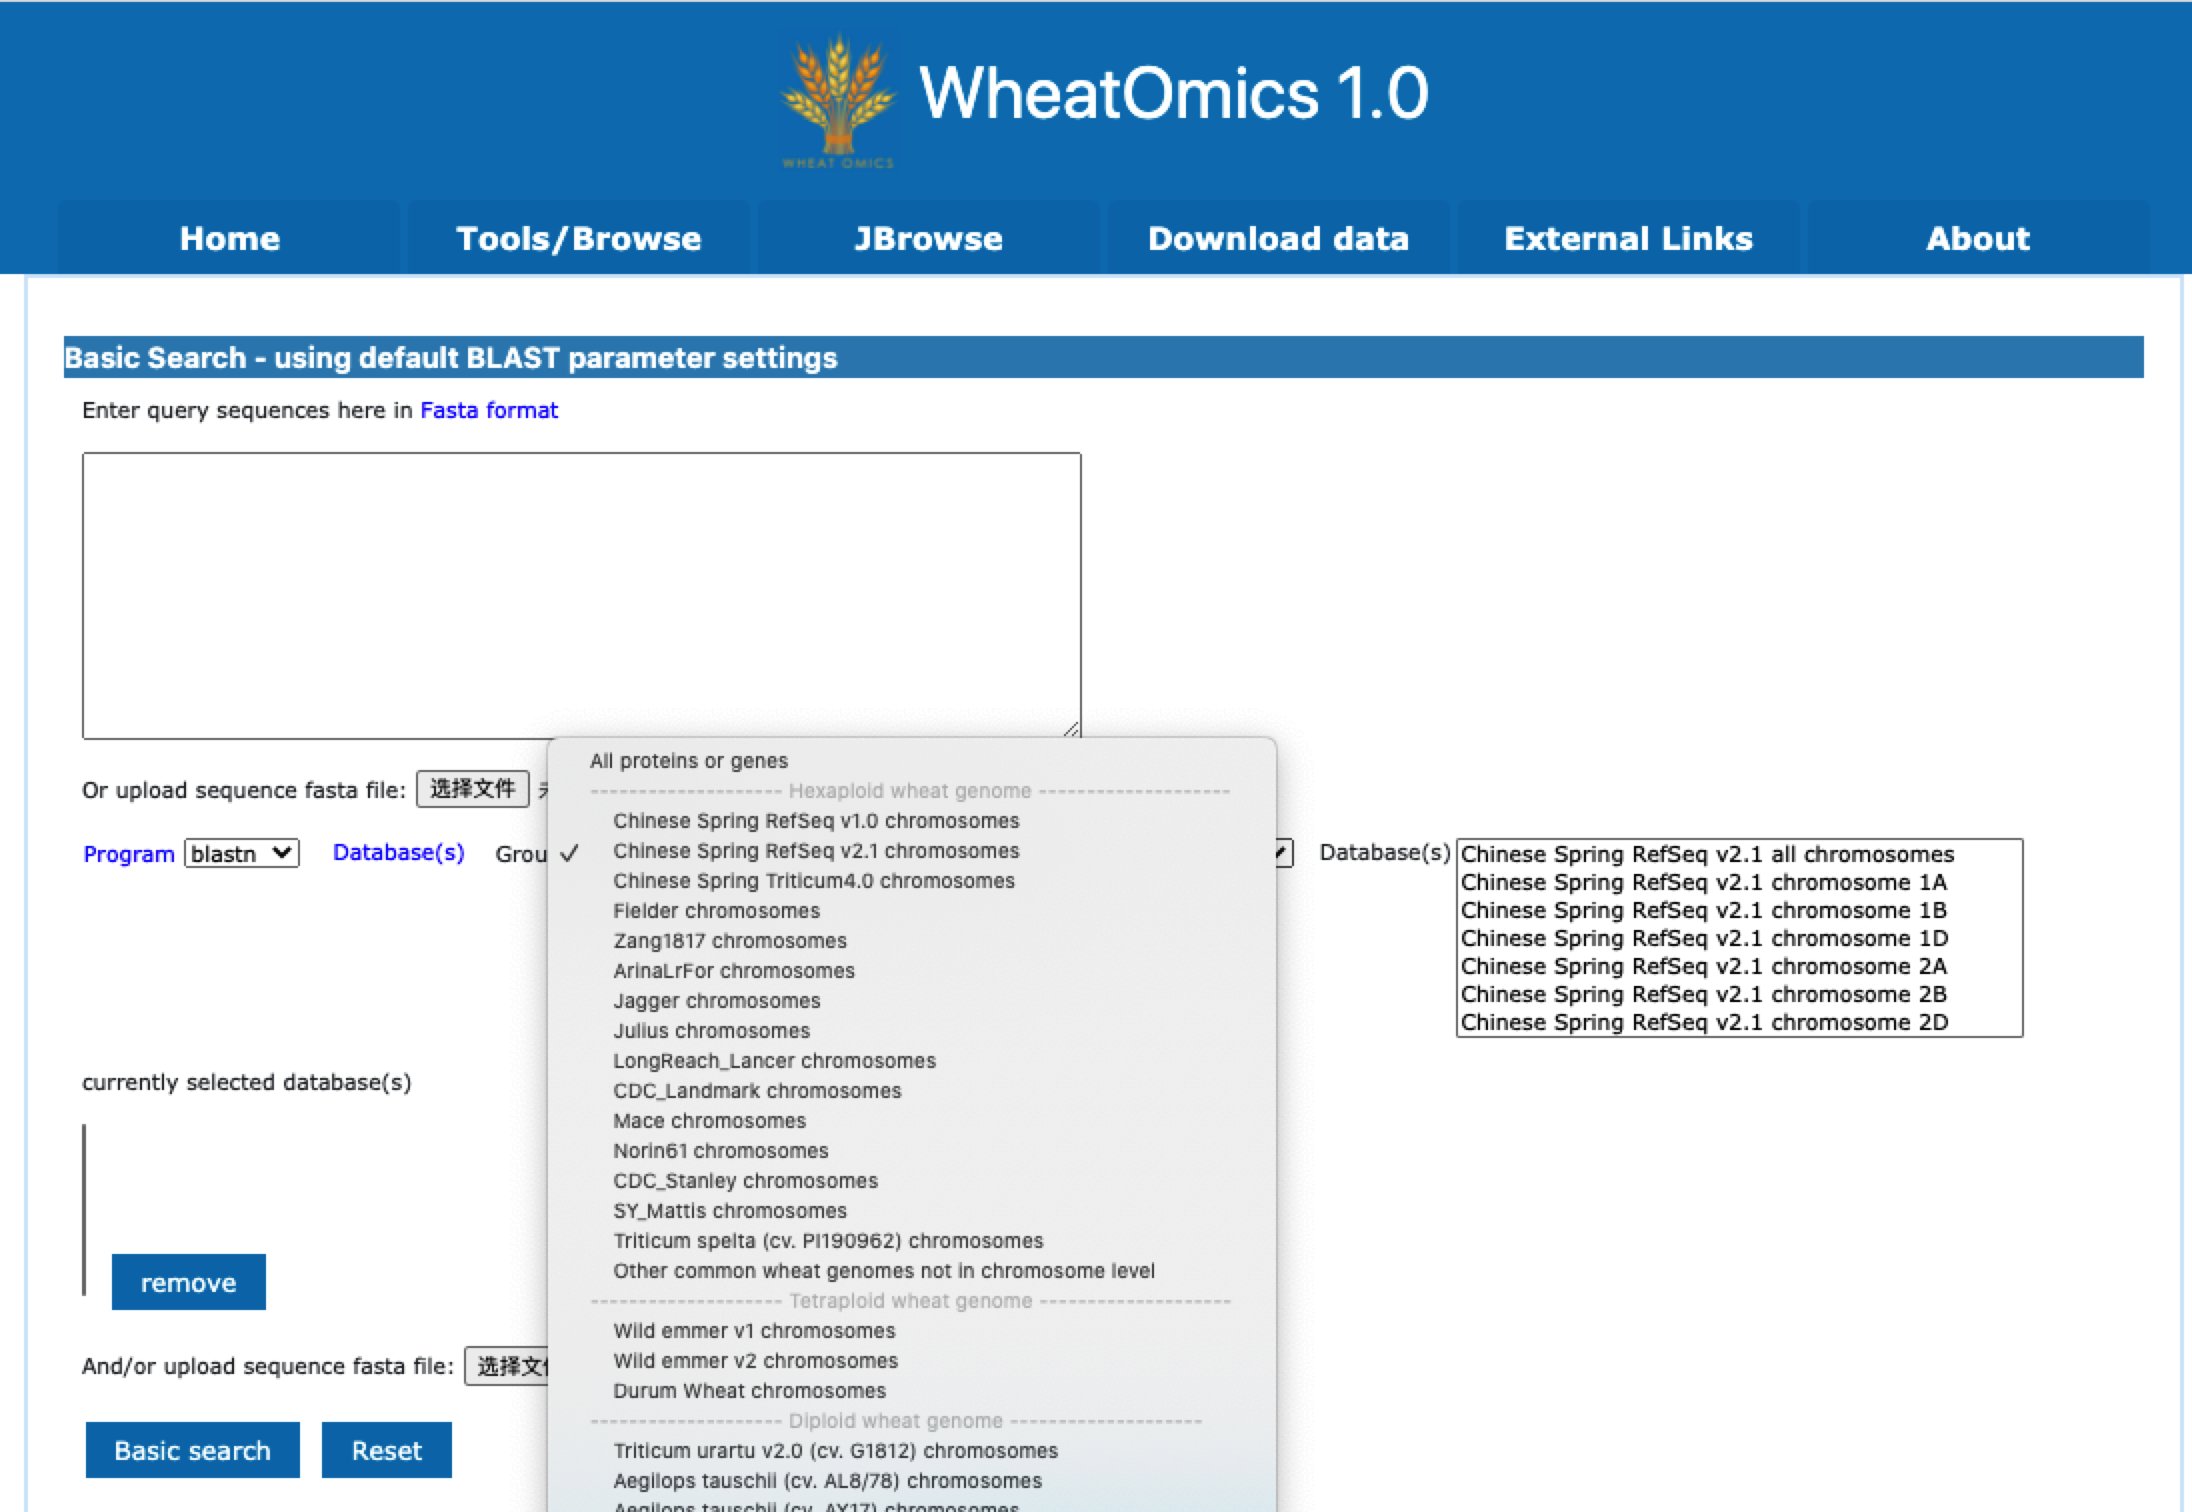Go to the JBrowse page

pos(927,238)
